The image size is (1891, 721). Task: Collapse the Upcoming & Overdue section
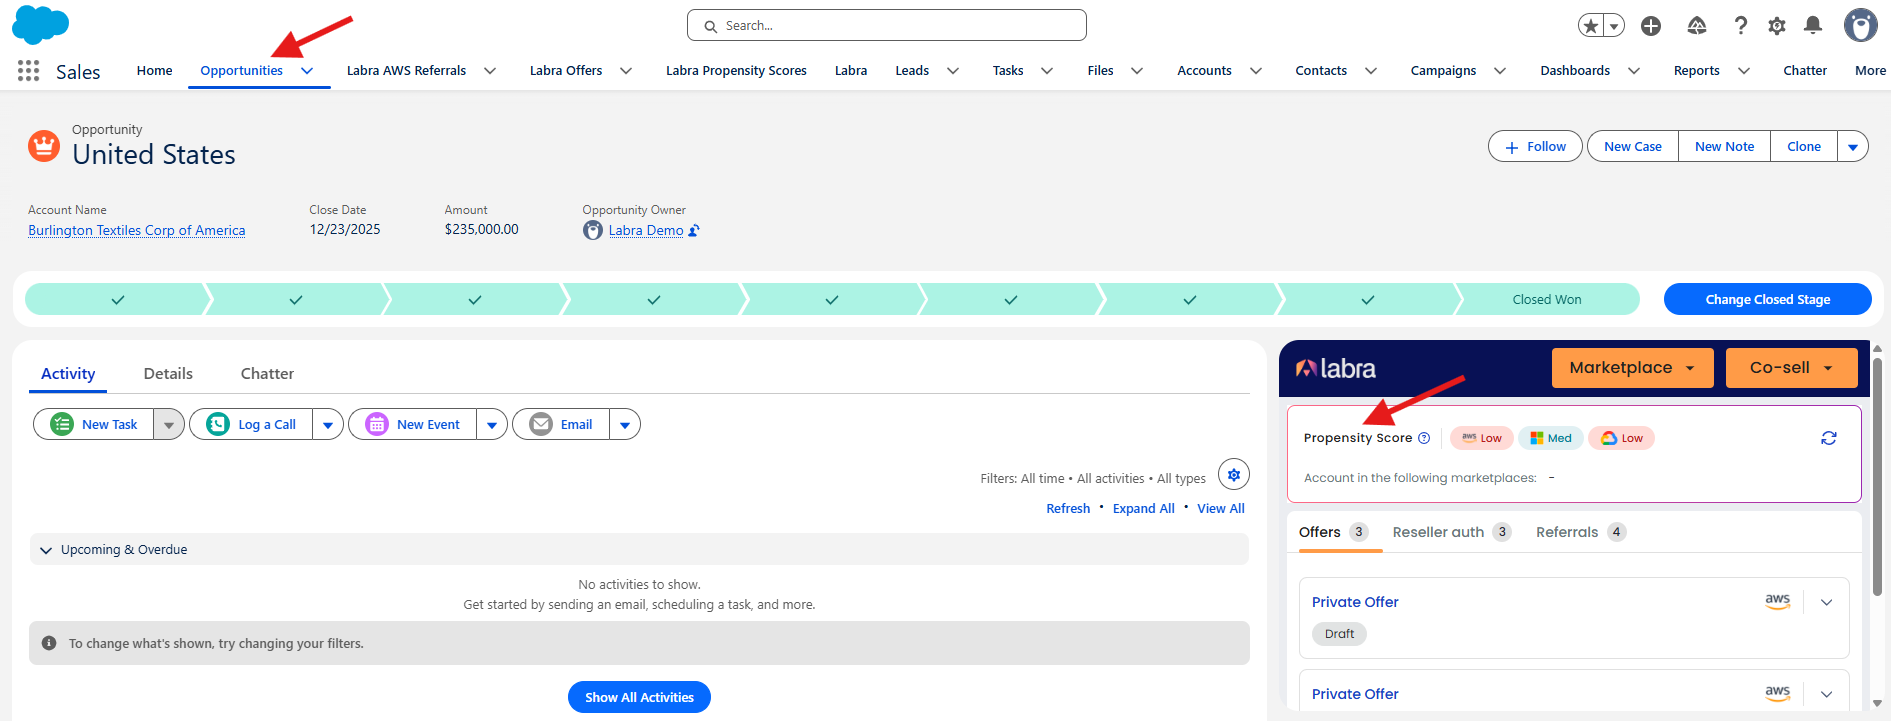click(46, 550)
